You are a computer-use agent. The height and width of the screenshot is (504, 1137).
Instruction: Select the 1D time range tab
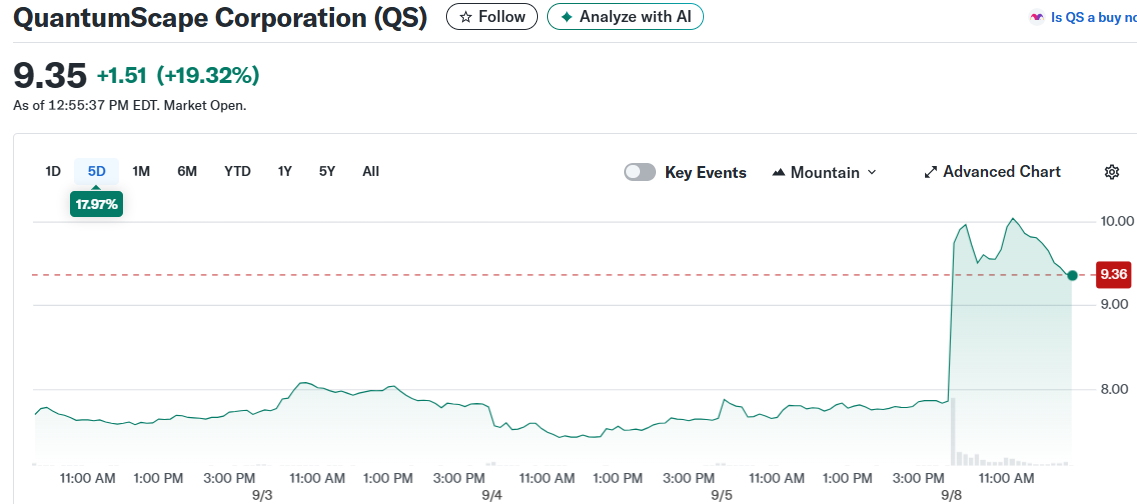click(x=53, y=172)
